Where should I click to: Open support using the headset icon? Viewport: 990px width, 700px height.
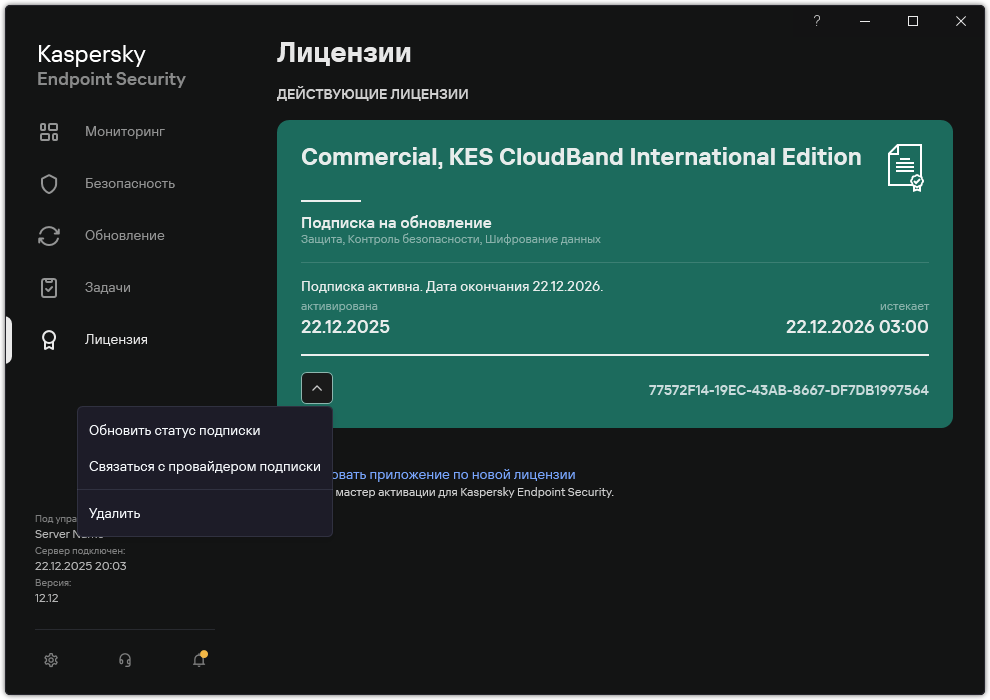coord(124,660)
